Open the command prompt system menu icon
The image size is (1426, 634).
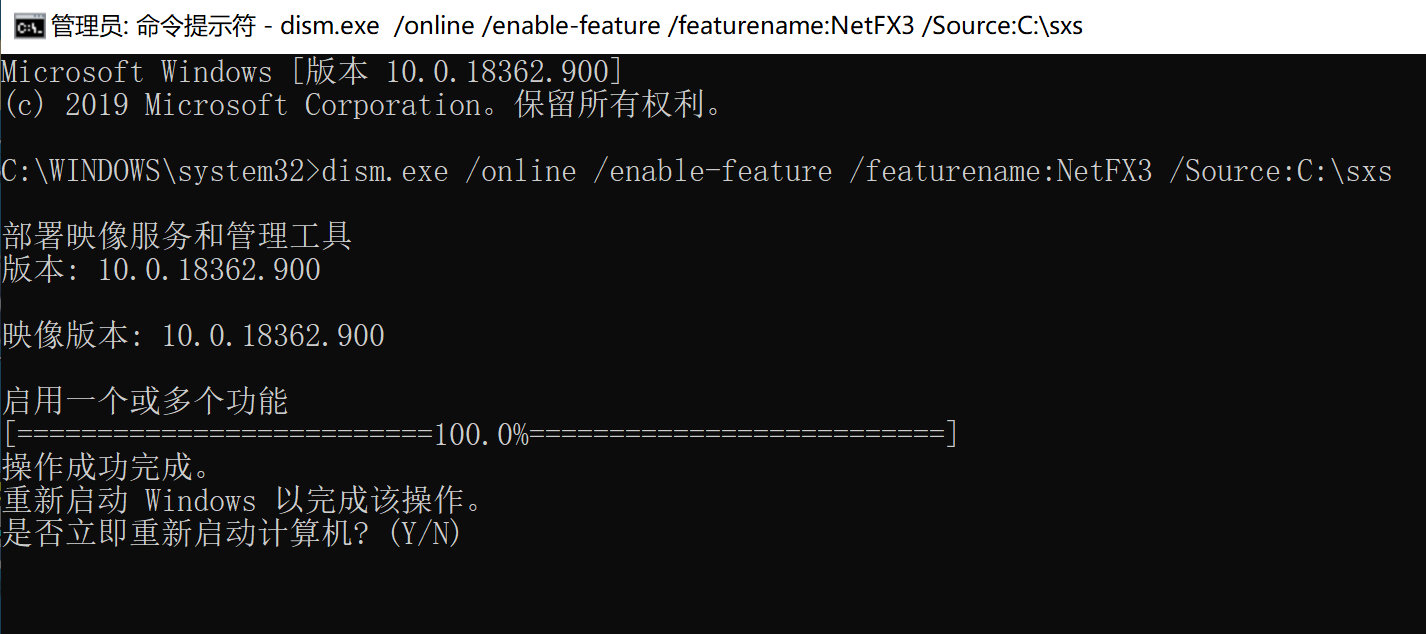point(28,26)
